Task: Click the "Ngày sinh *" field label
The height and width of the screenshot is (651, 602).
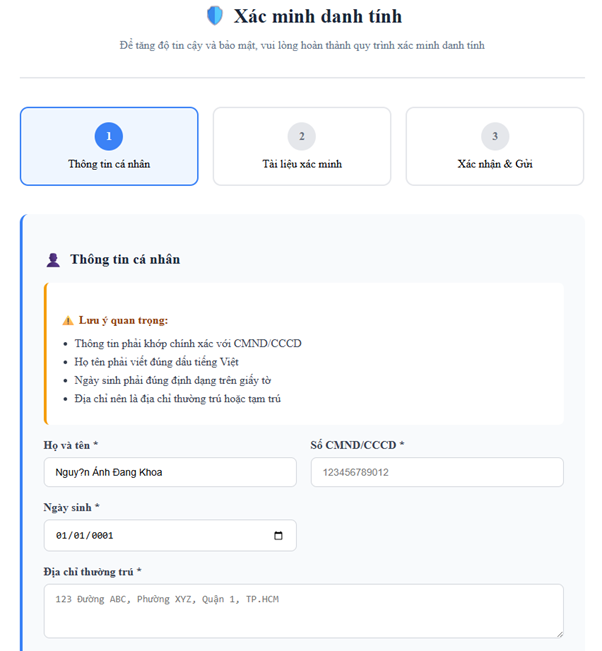Action: point(71,507)
